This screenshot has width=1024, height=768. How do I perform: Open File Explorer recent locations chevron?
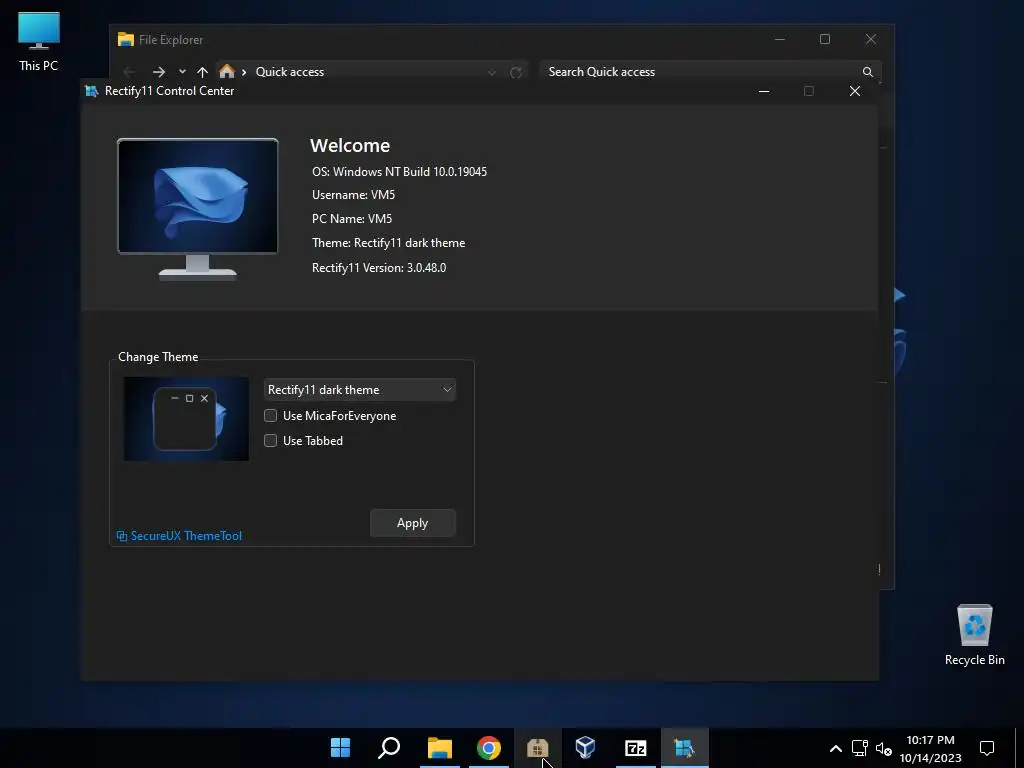click(x=182, y=72)
